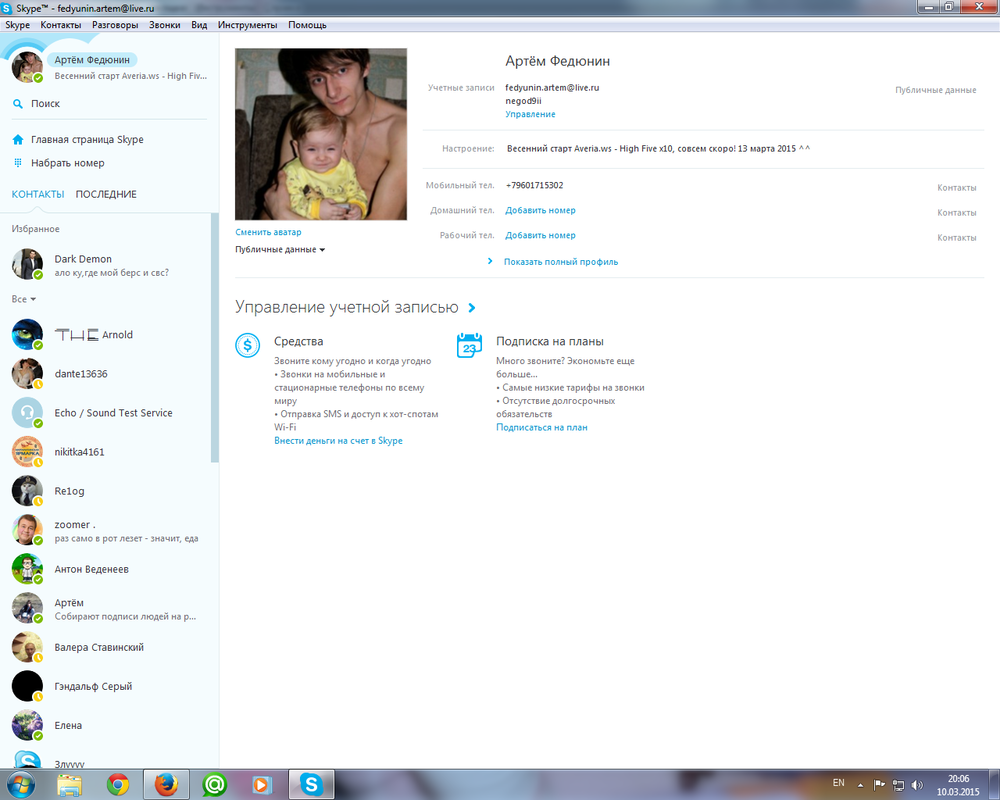Screen dimensions: 1000x800
Task: Launch Chrome from the taskbar
Action: [118, 785]
